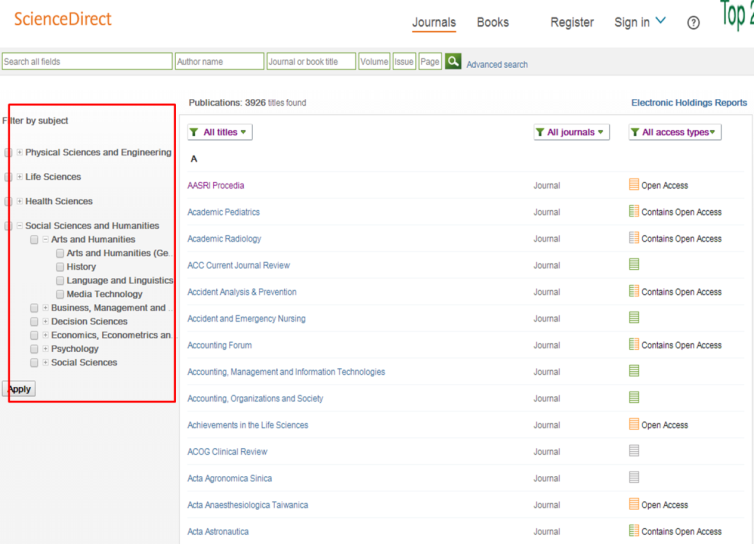Open the help question mark icon

click(x=693, y=23)
